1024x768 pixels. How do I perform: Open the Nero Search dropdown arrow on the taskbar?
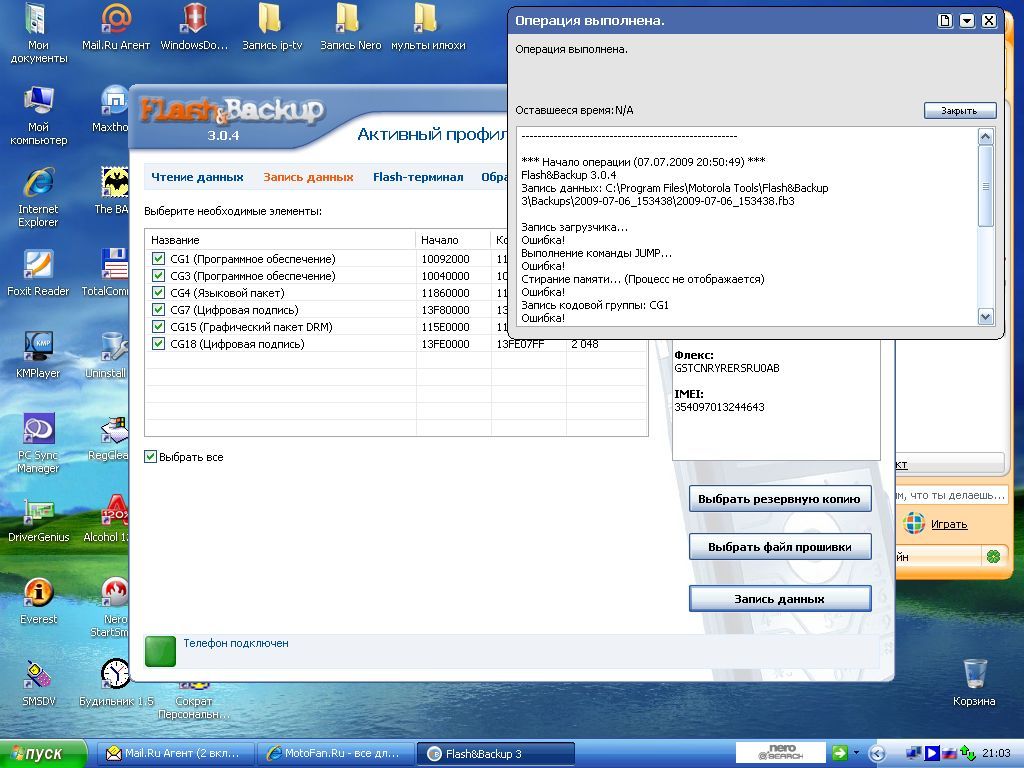(856, 753)
